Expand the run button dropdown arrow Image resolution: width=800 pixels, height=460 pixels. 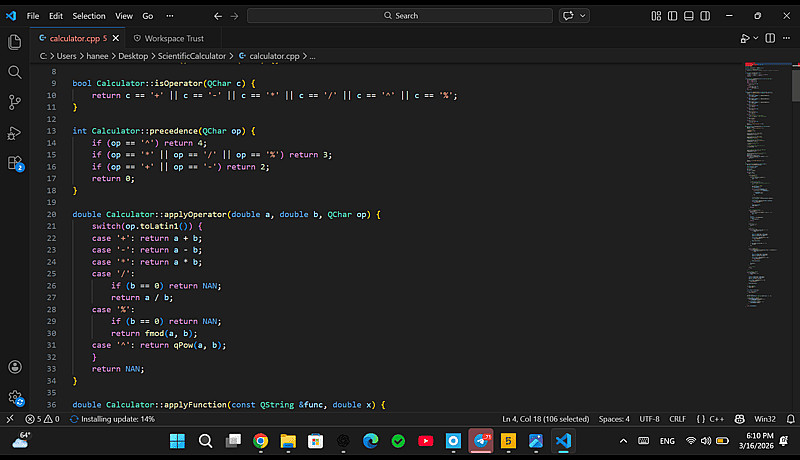(x=755, y=38)
